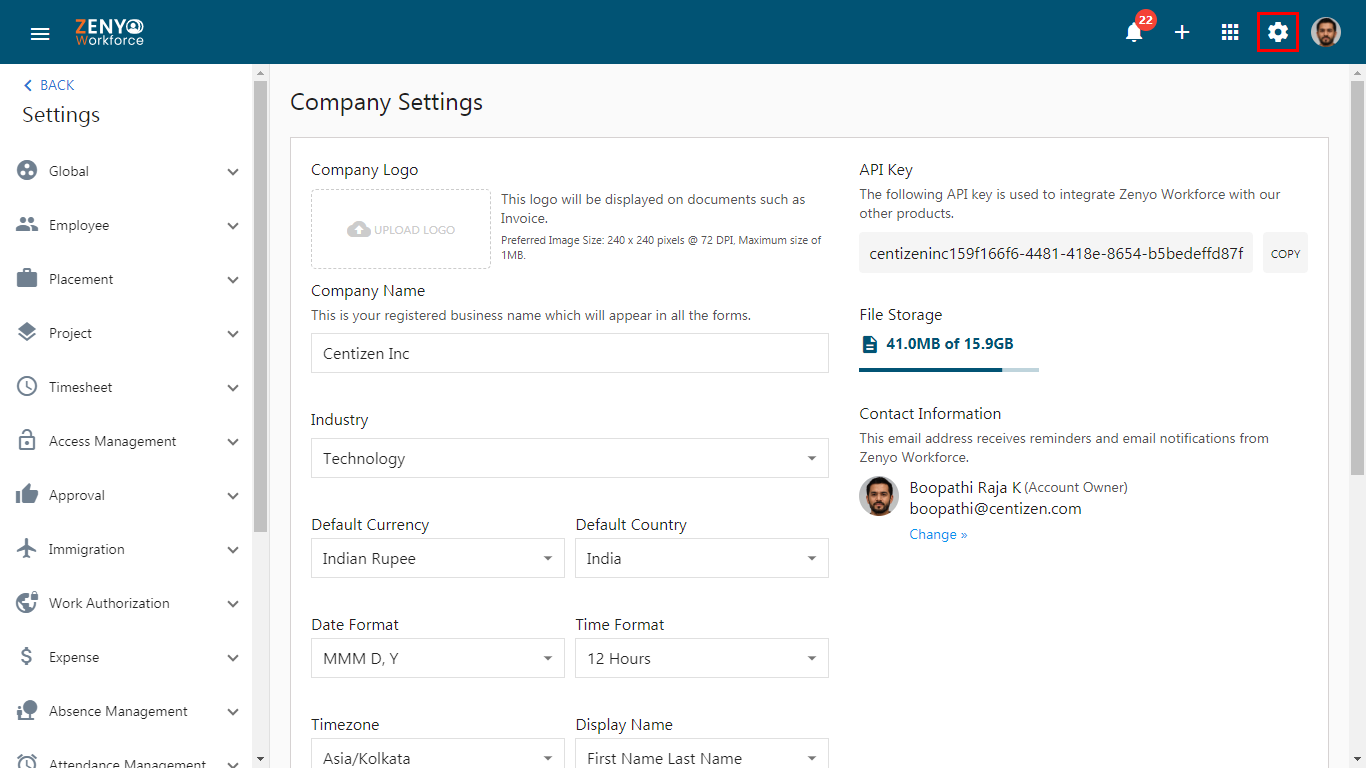Expand the Immigration section chevron
1366x768 pixels.
click(233, 550)
